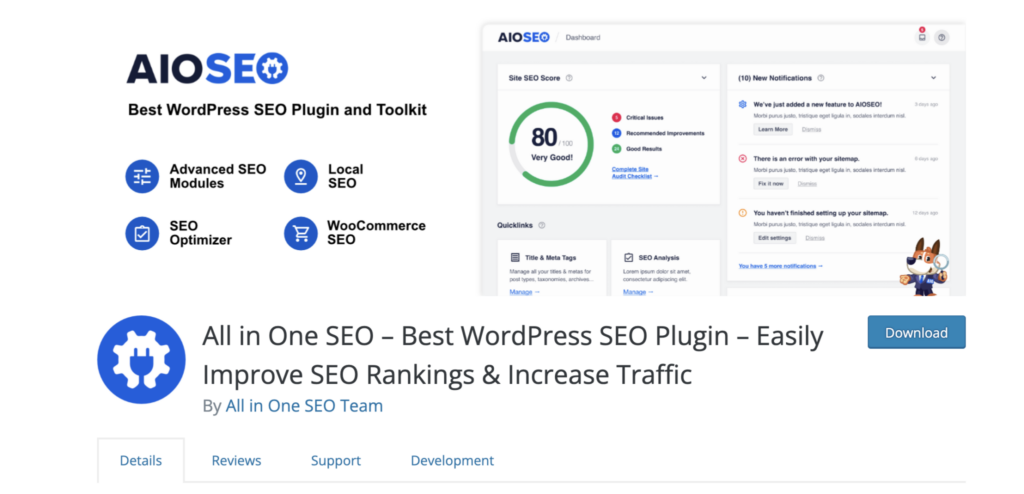Open the Support tab
Image resolution: width=1024 pixels, height=494 pixels.
(x=336, y=461)
